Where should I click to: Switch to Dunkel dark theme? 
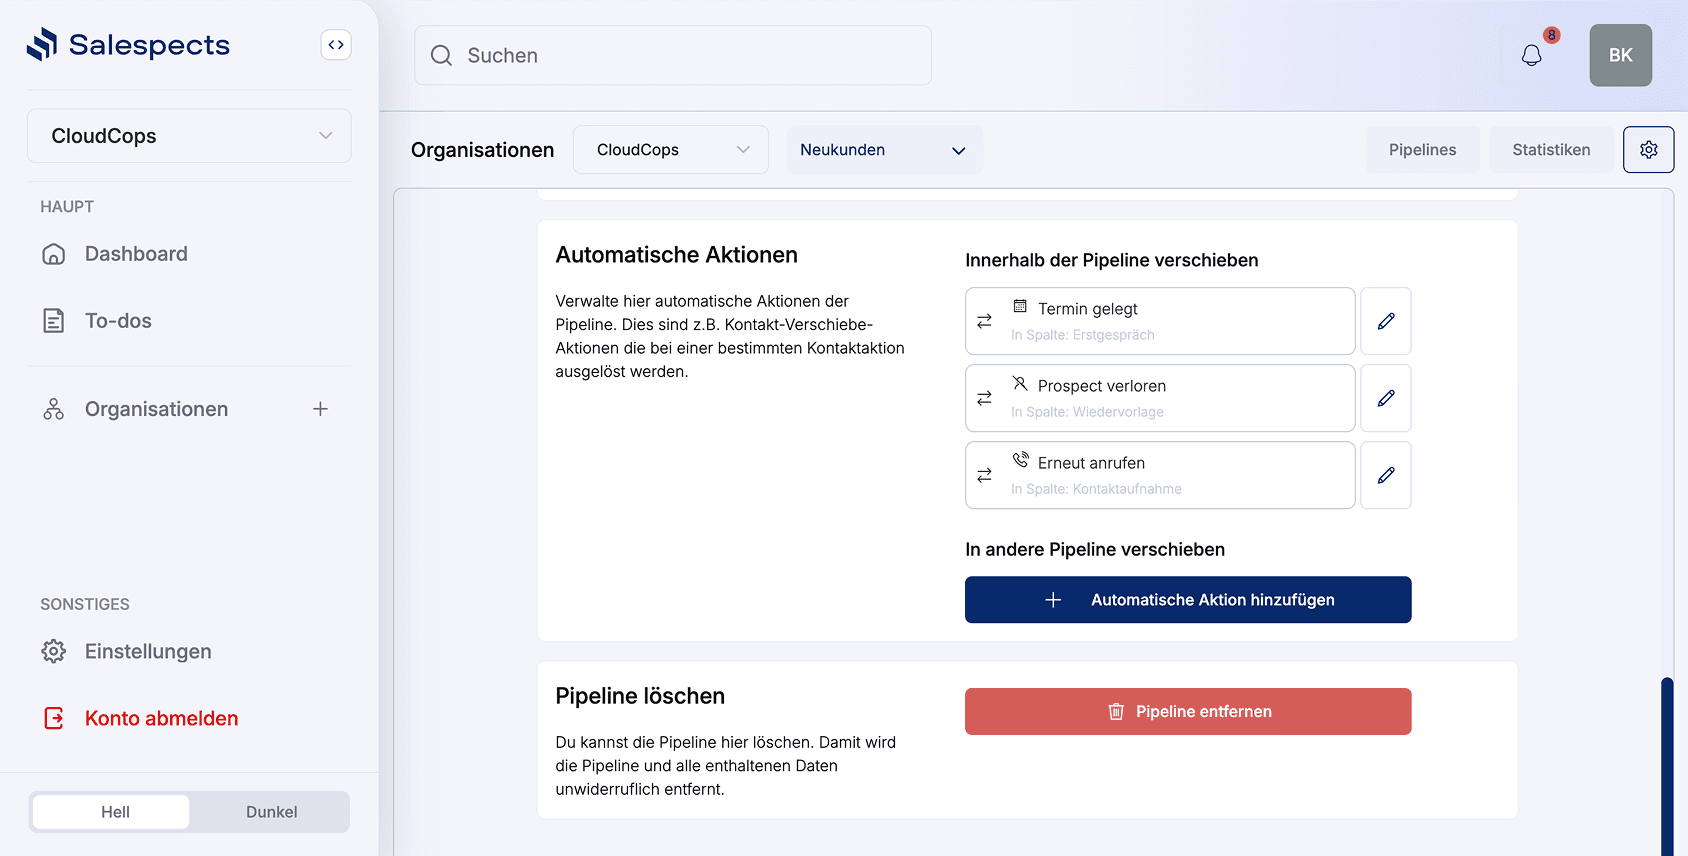271,812
